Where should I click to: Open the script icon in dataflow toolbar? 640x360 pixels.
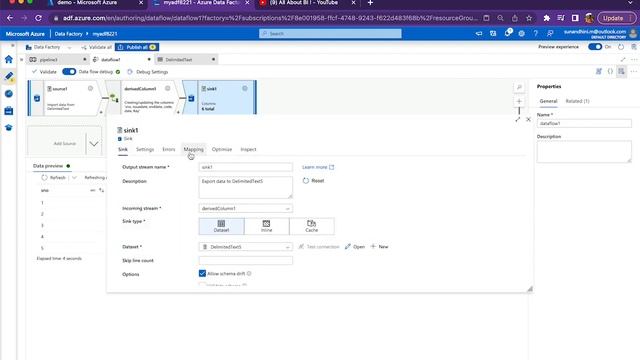click(598, 71)
